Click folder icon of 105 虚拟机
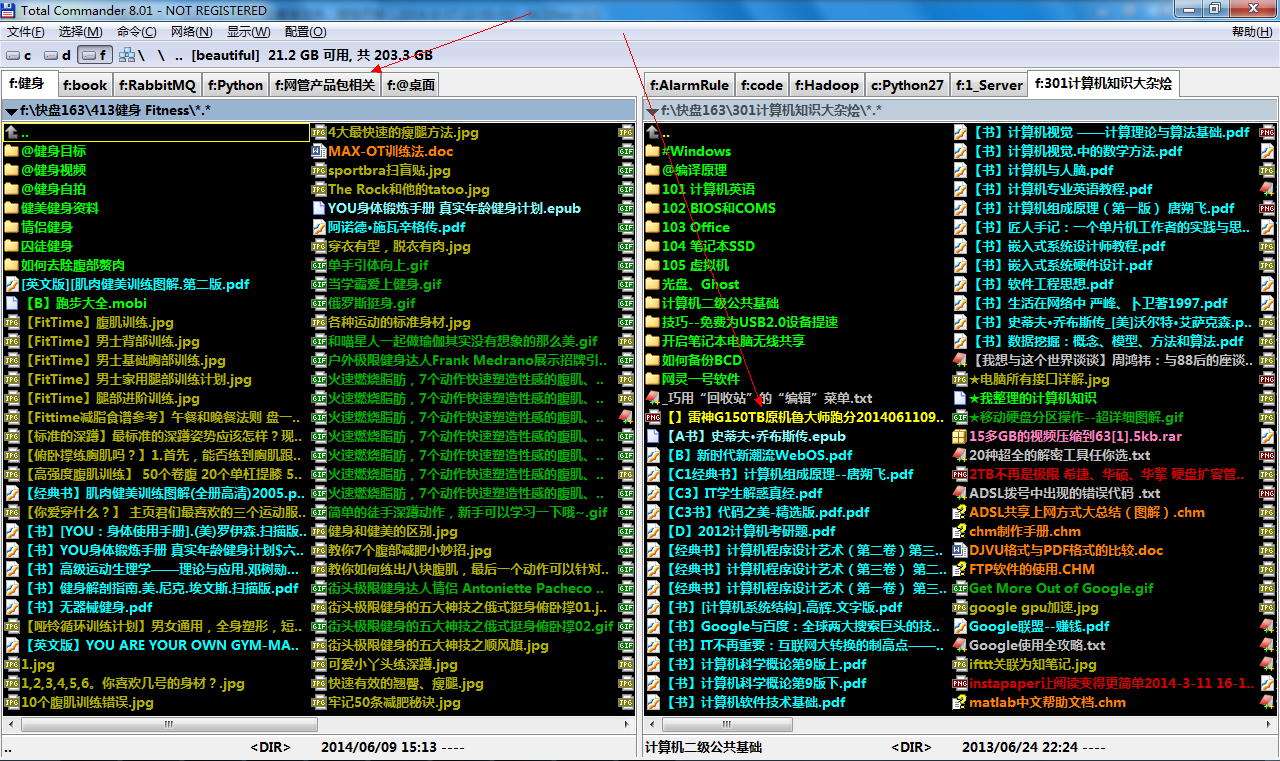Screen dimensions: 1280x761 [x=652, y=265]
